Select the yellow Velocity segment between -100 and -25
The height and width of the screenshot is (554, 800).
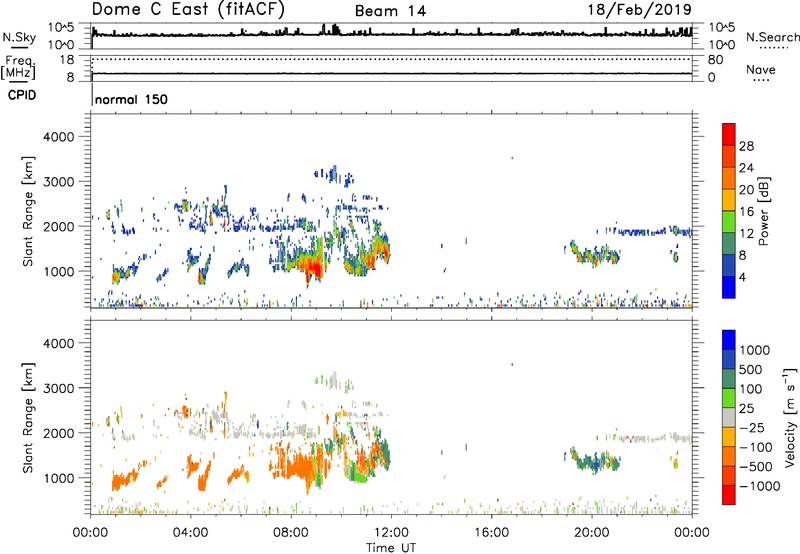(729, 436)
